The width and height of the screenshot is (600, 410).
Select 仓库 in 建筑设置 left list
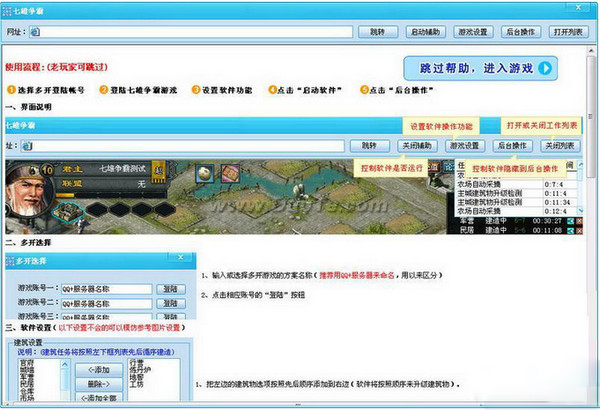27,391
